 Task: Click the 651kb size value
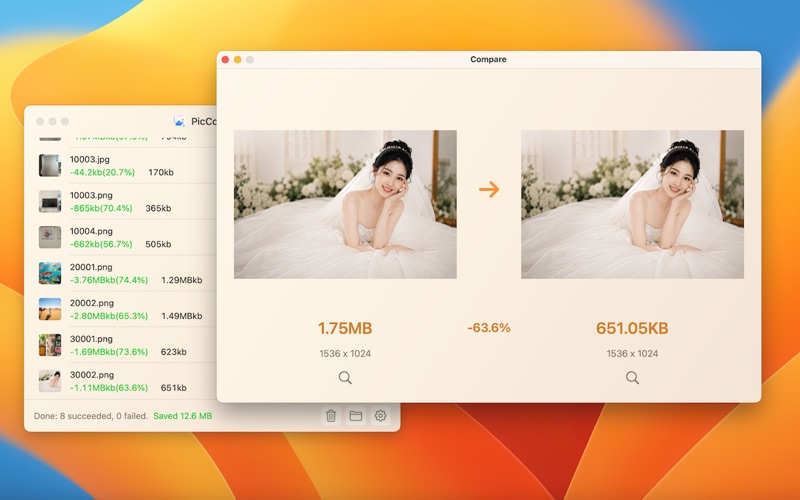[173, 388]
